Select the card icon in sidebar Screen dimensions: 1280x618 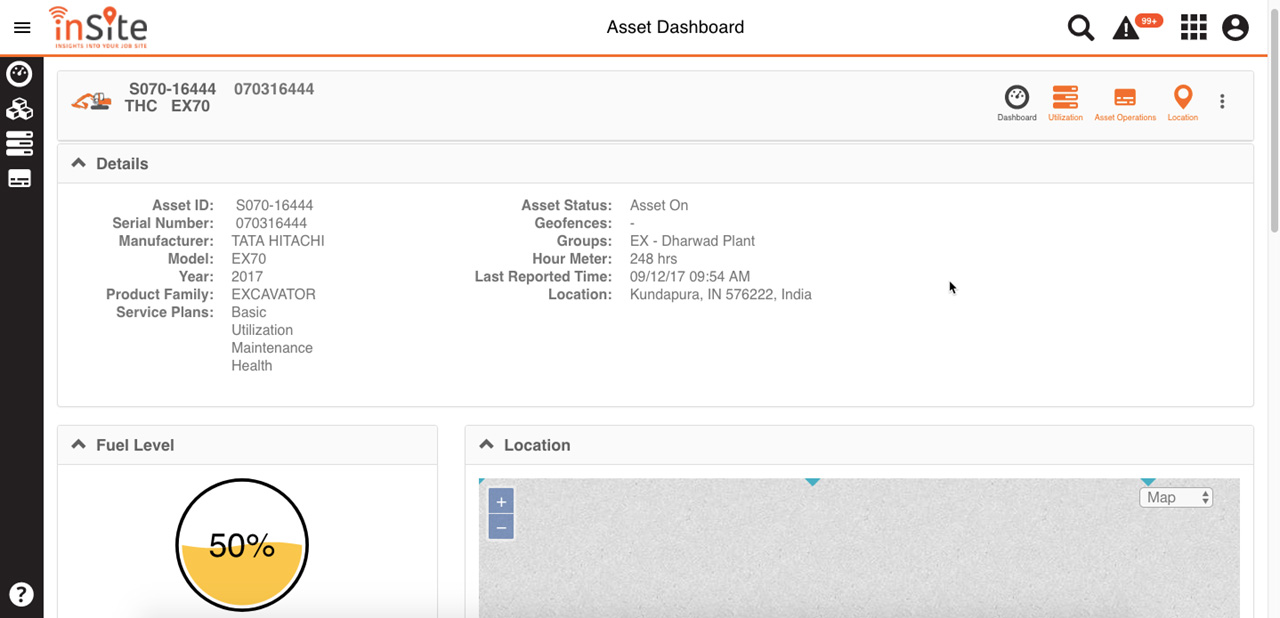19,179
